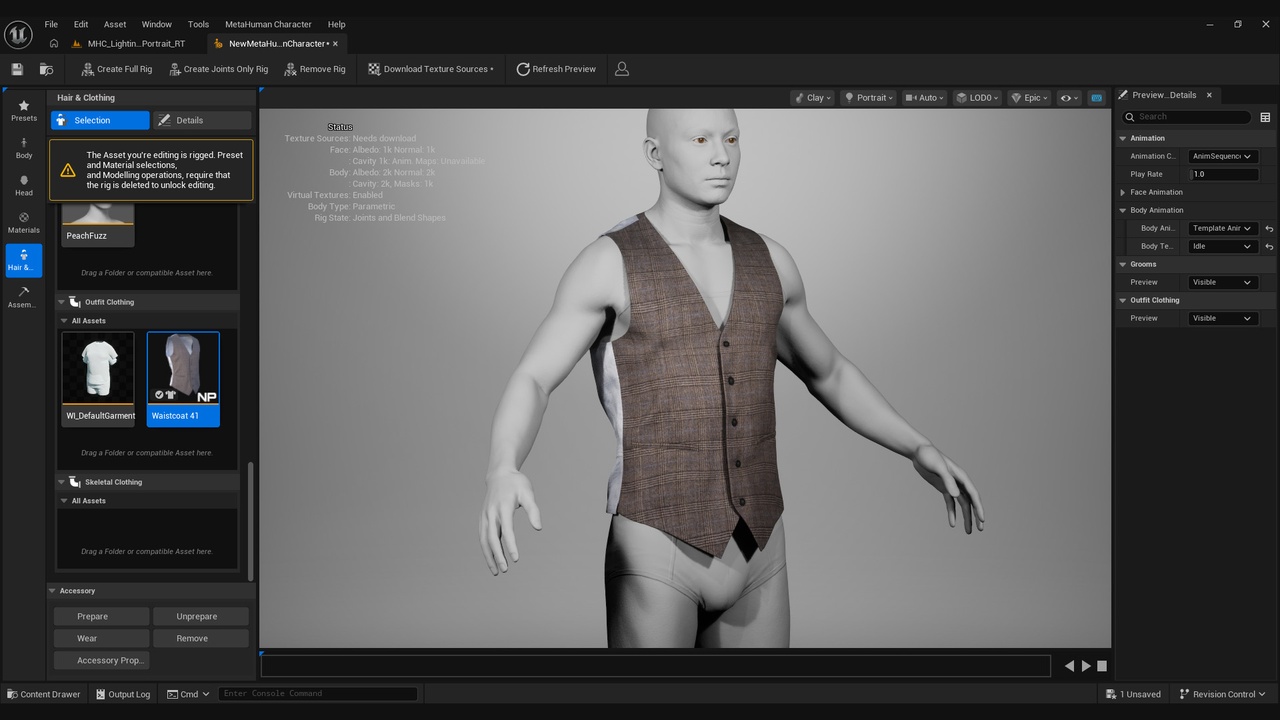Open the Help menu

[336, 24]
